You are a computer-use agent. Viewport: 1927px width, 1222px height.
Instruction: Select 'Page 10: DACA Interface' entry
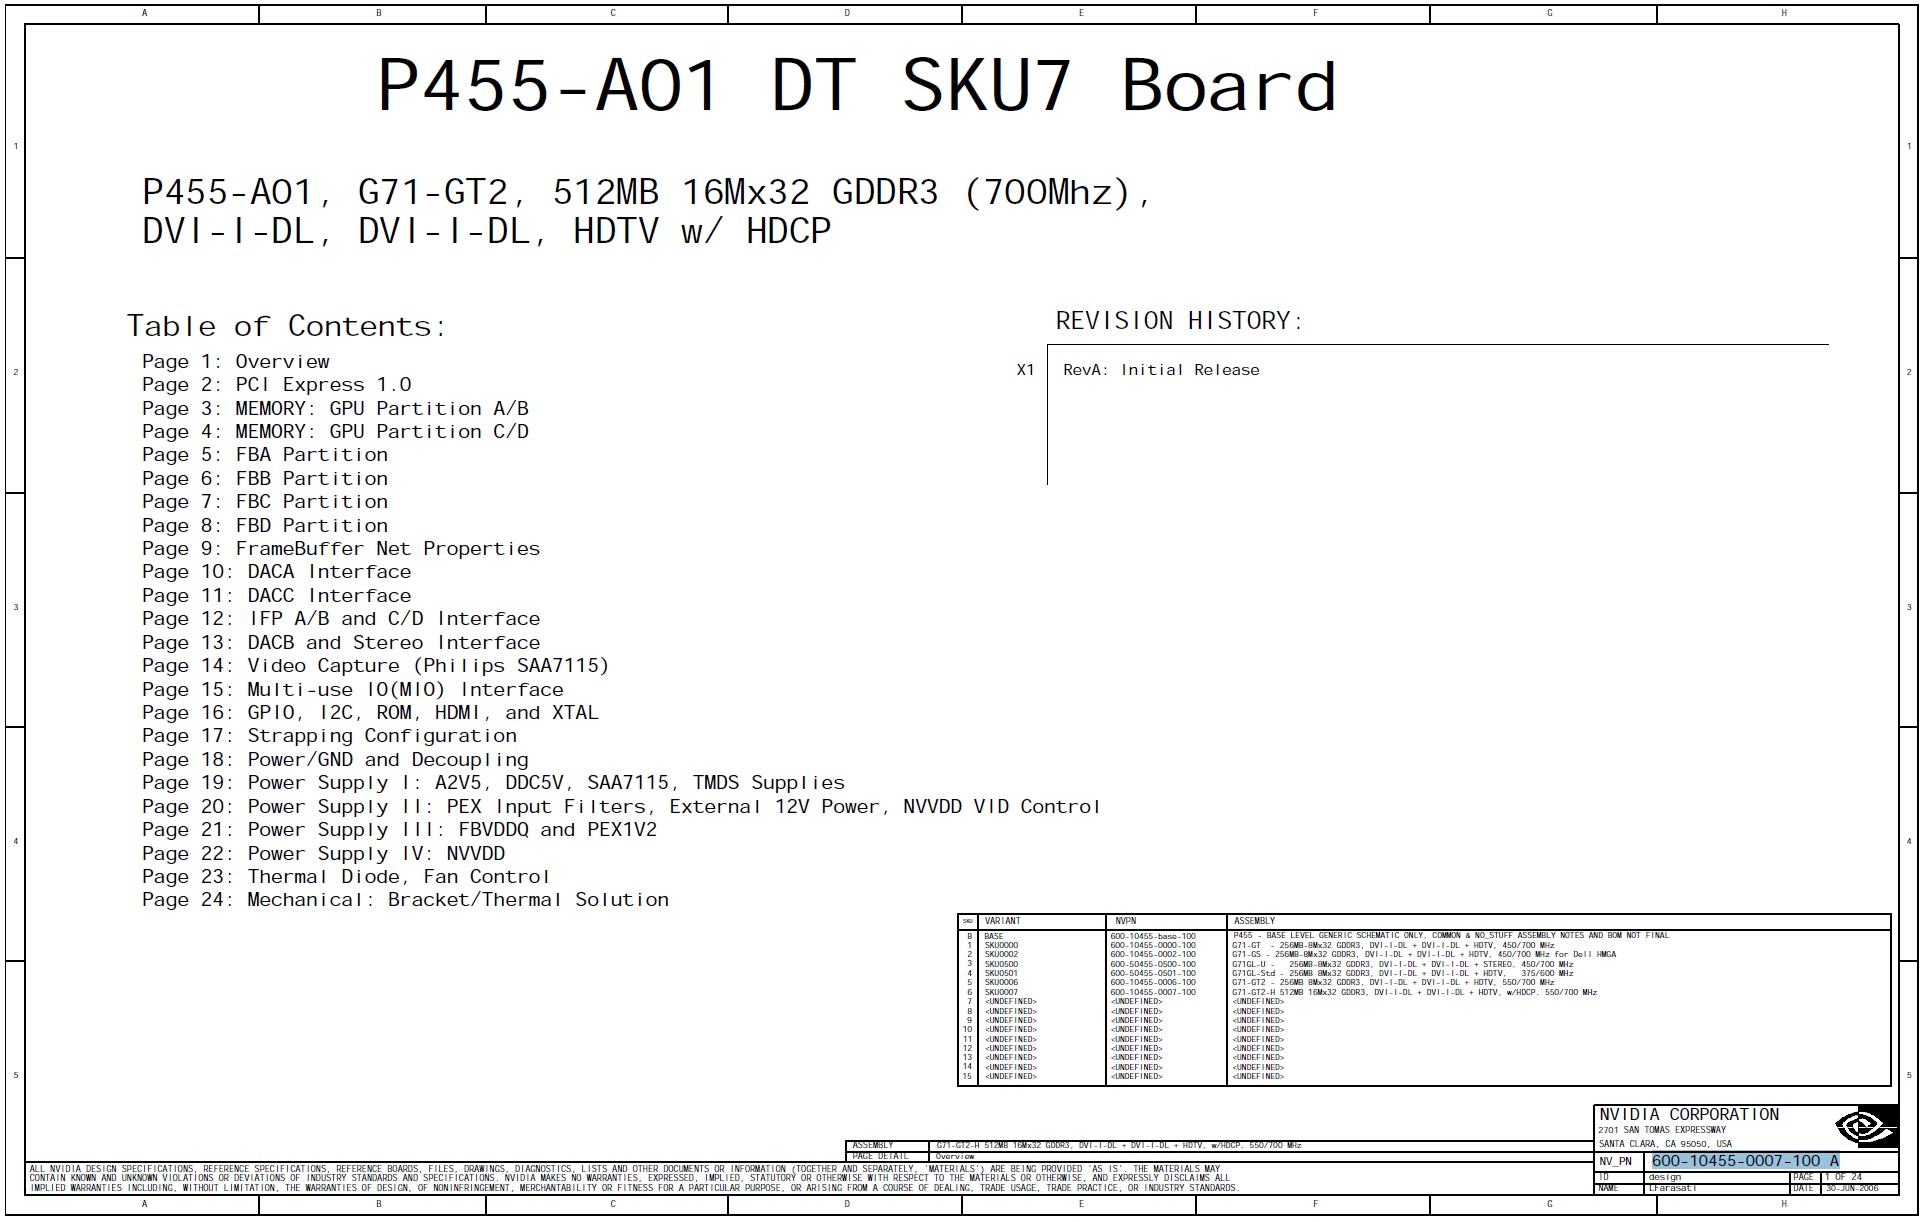[277, 572]
